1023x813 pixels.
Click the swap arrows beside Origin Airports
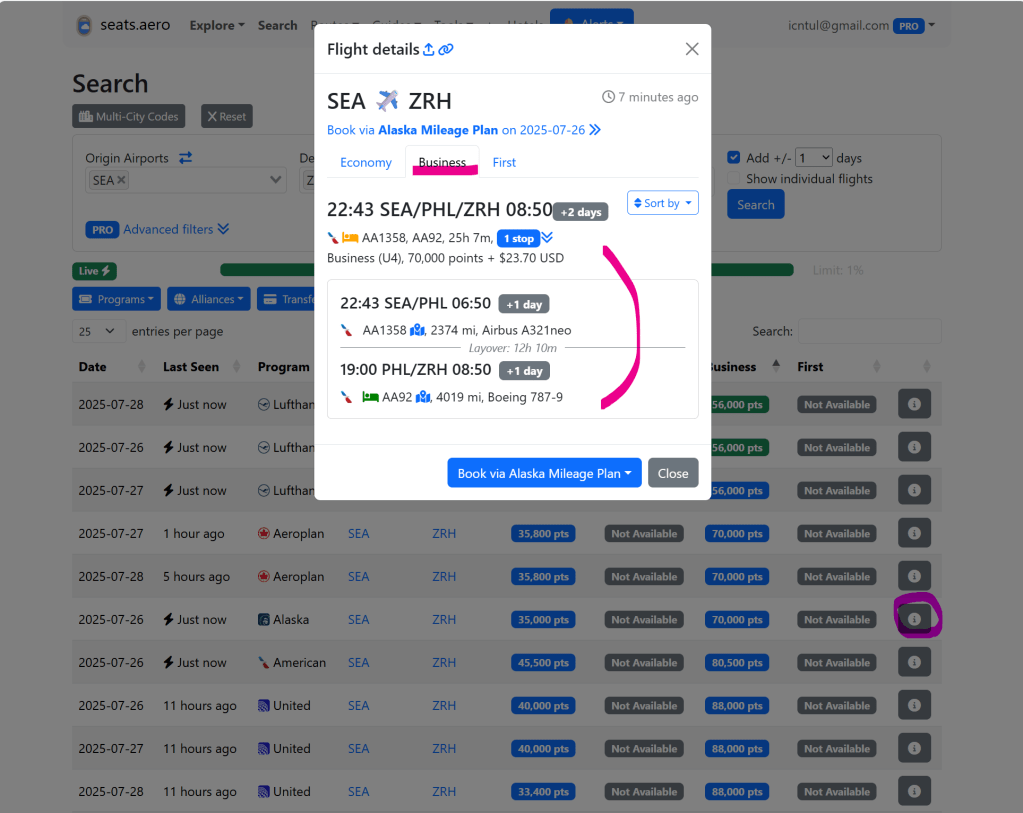185,158
